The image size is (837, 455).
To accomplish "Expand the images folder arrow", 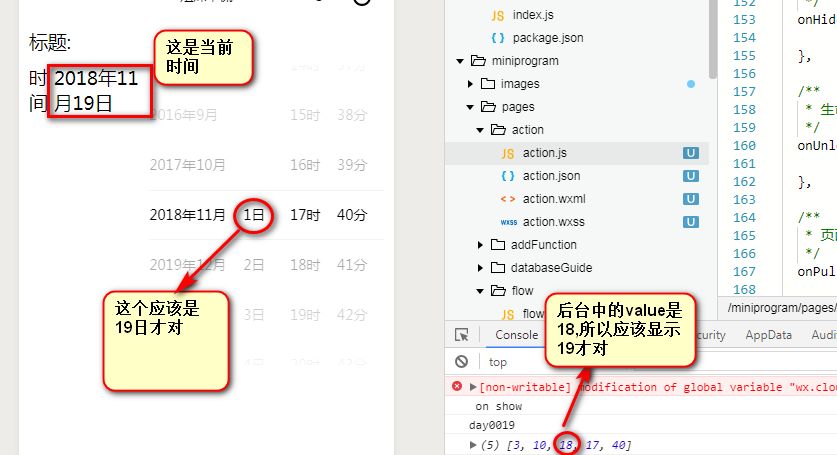I will coord(470,84).
